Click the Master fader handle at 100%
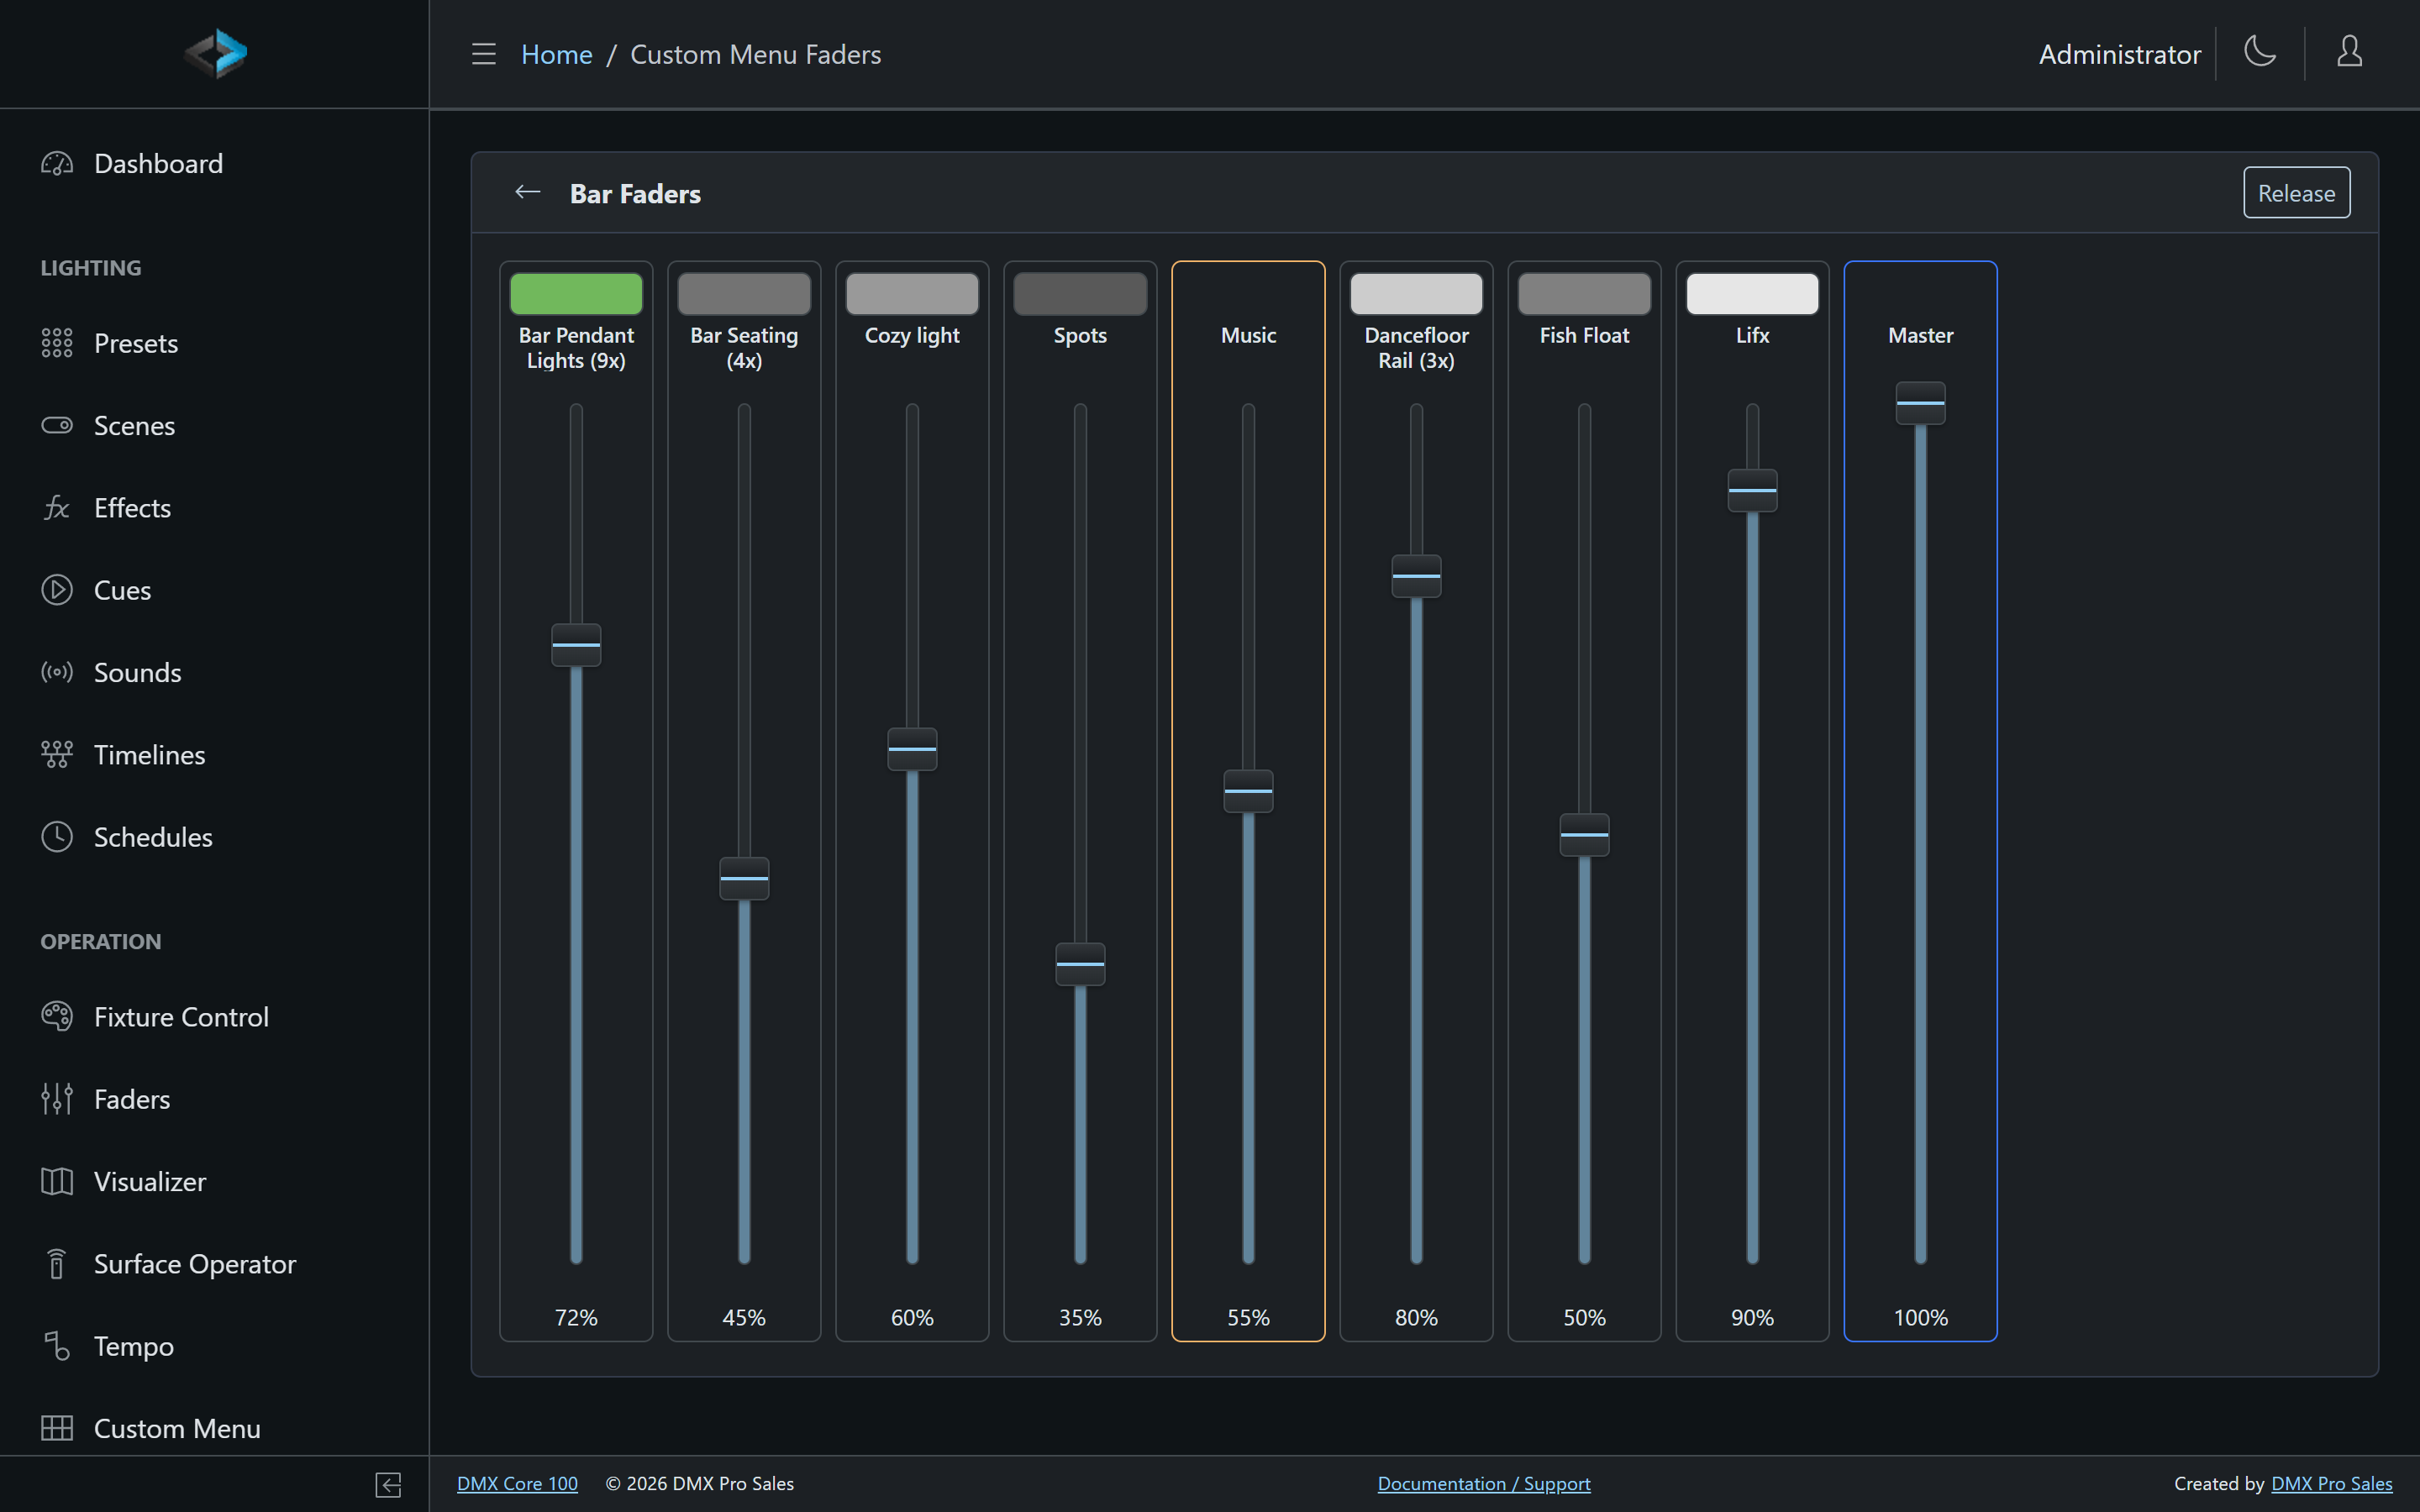 click(x=1920, y=403)
